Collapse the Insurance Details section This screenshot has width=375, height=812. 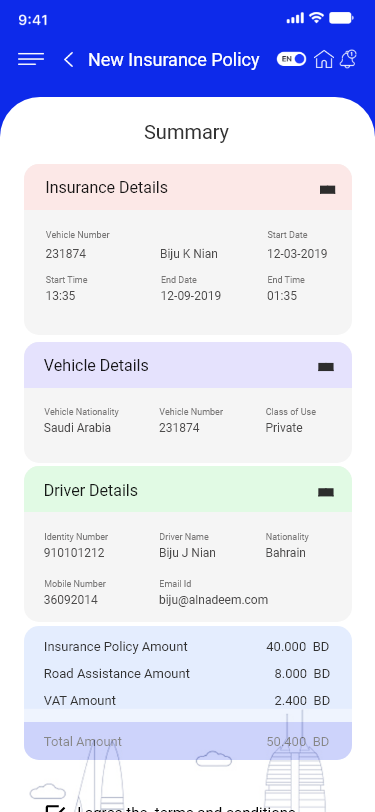pyautogui.click(x=327, y=190)
